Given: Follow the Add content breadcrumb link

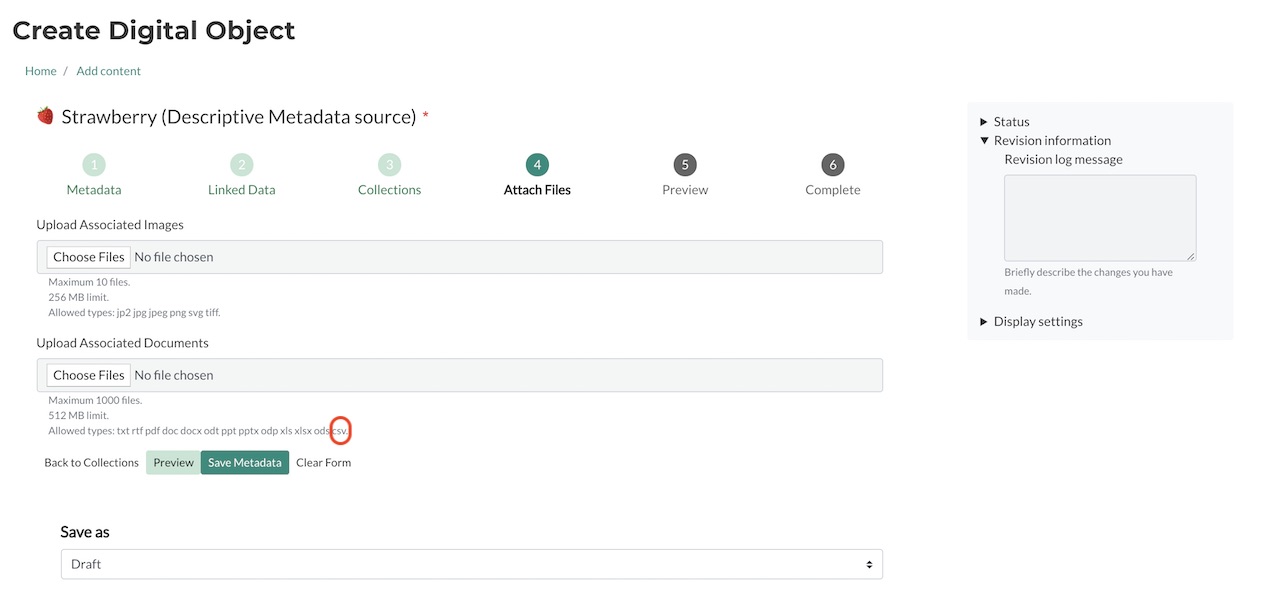Looking at the screenshot, I should click(x=108, y=71).
